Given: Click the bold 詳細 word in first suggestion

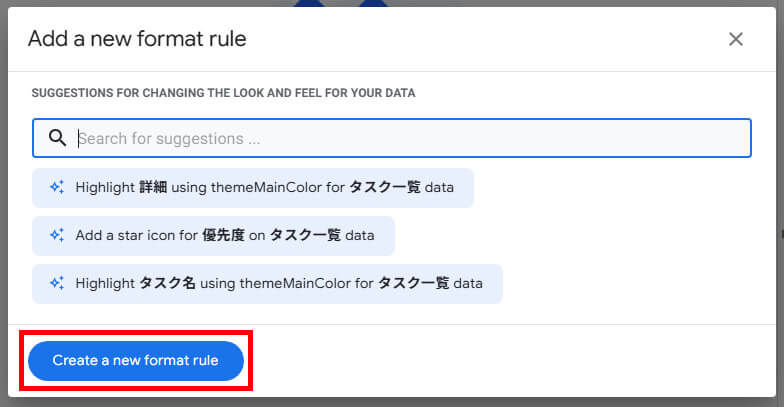Looking at the screenshot, I should (x=154, y=187).
